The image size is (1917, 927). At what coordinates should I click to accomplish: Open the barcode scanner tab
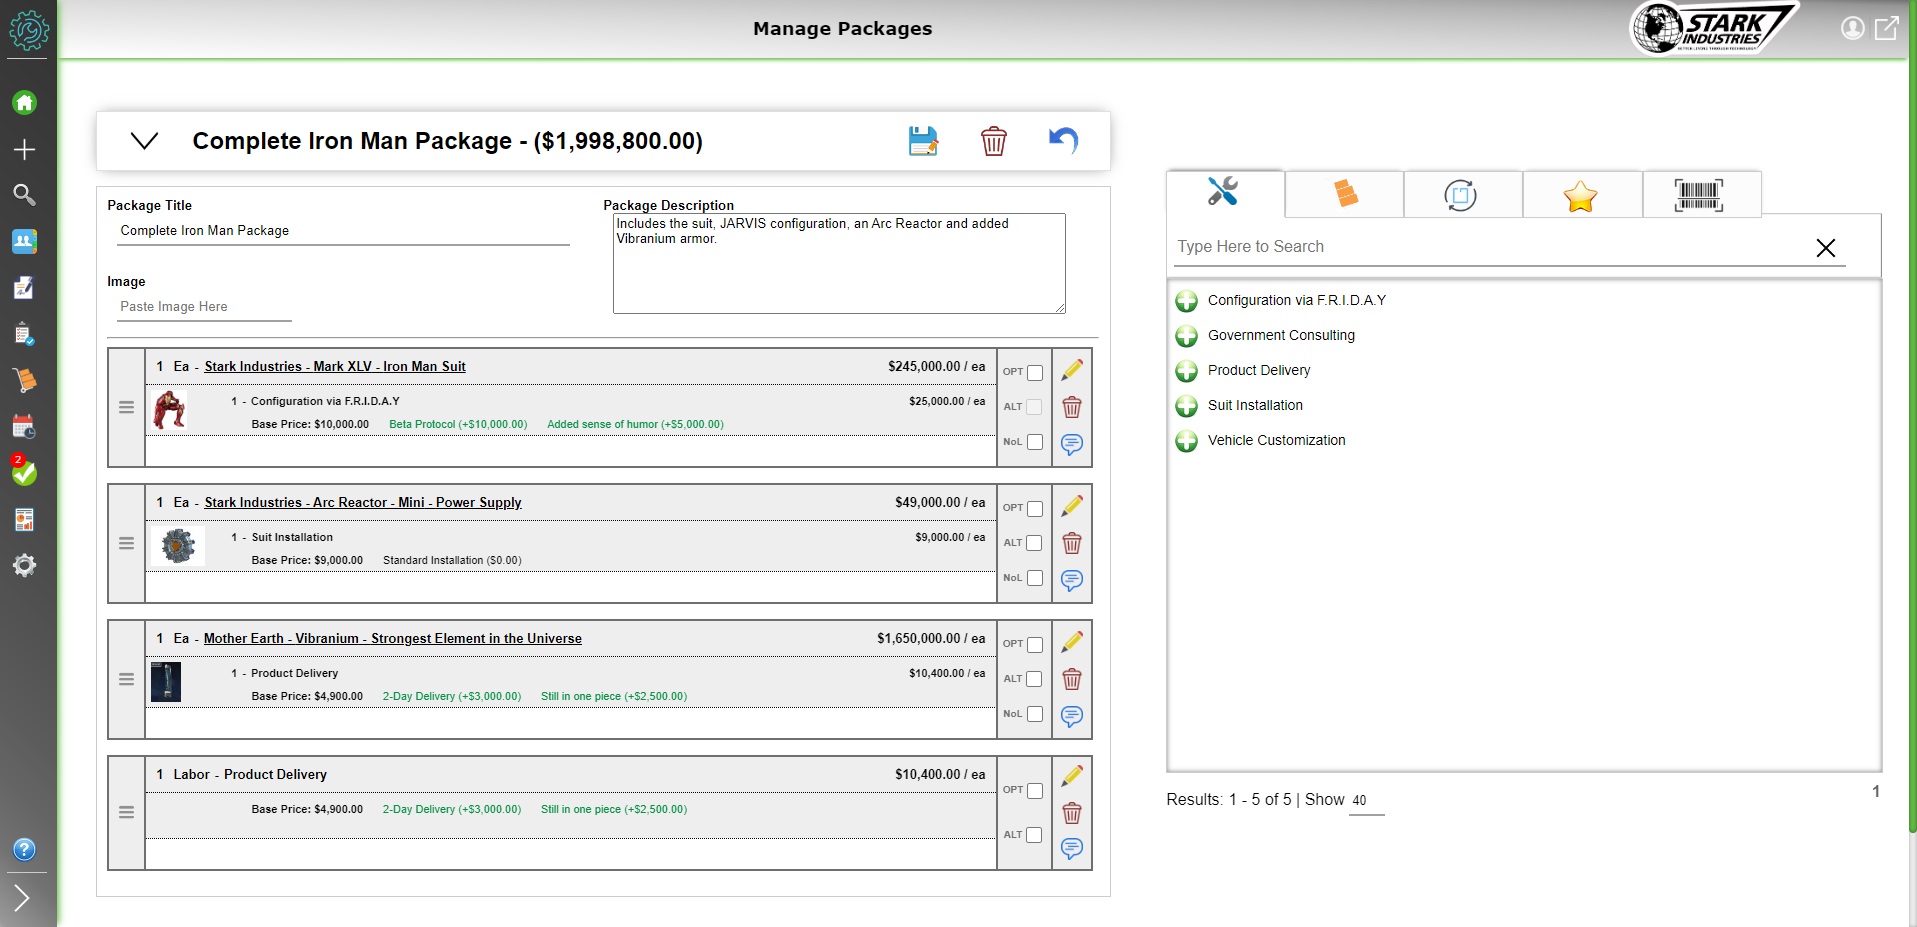coord(1700,194)
